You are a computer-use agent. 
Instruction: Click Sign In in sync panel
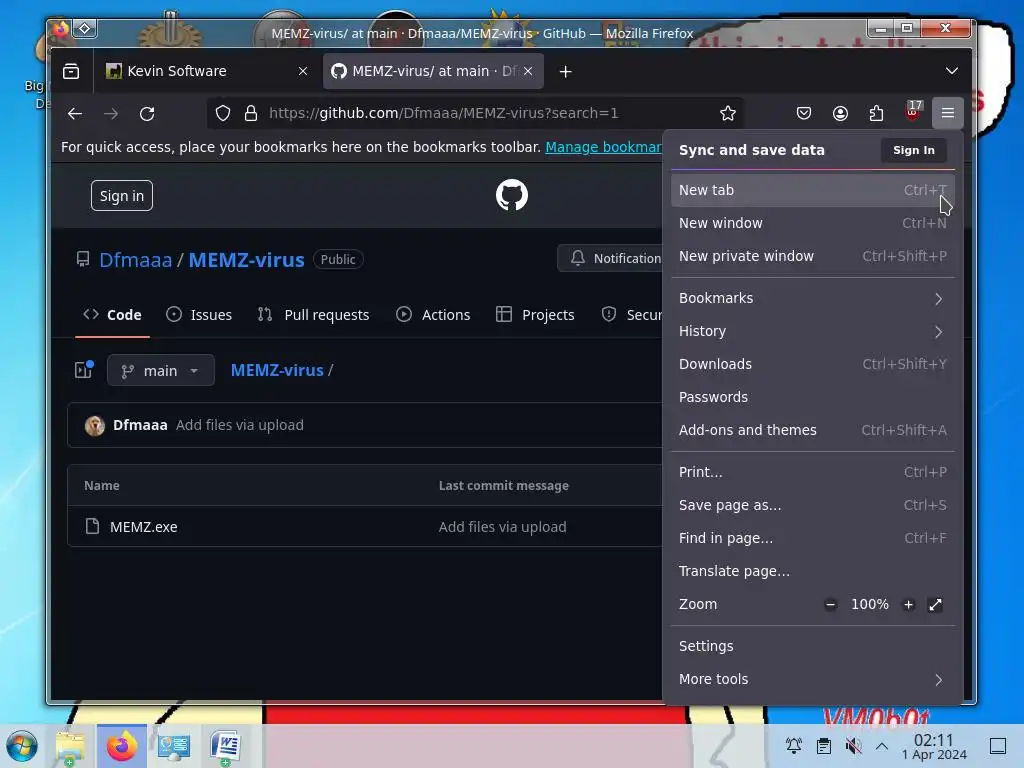[x=914, y=150]
